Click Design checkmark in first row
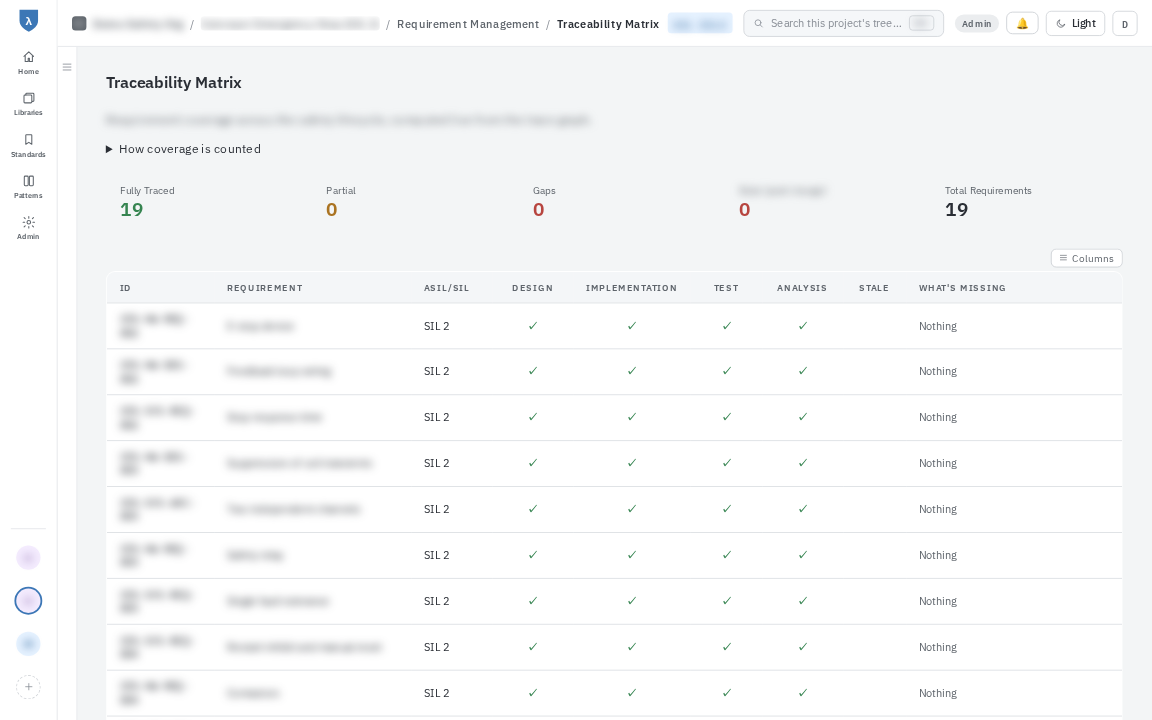The image size is (1152, 720). click(x=533, y=325)
